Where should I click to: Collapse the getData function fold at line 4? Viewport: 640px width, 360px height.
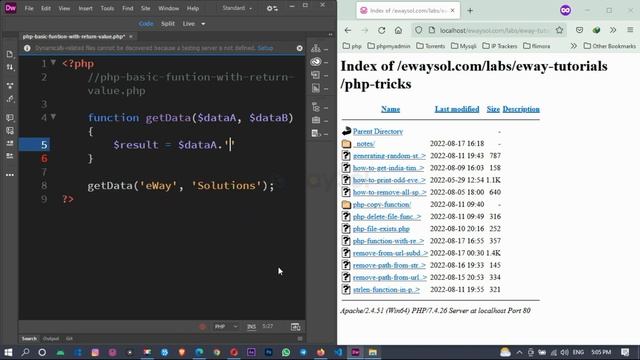point(53,117)
